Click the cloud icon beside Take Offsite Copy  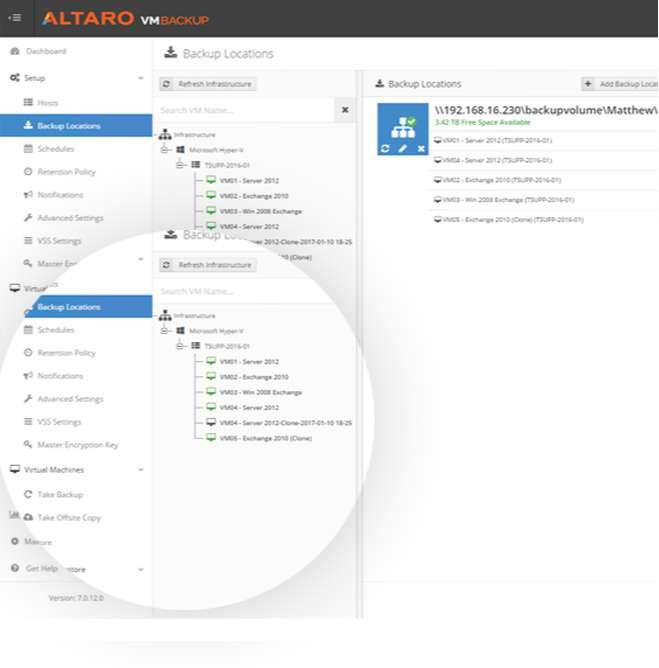pos(28,517)
